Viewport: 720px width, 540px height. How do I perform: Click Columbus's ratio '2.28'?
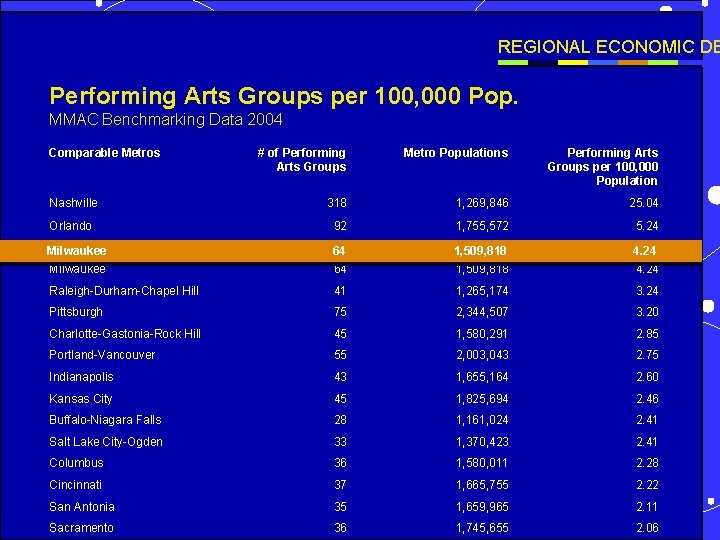(x=647, y=463)
